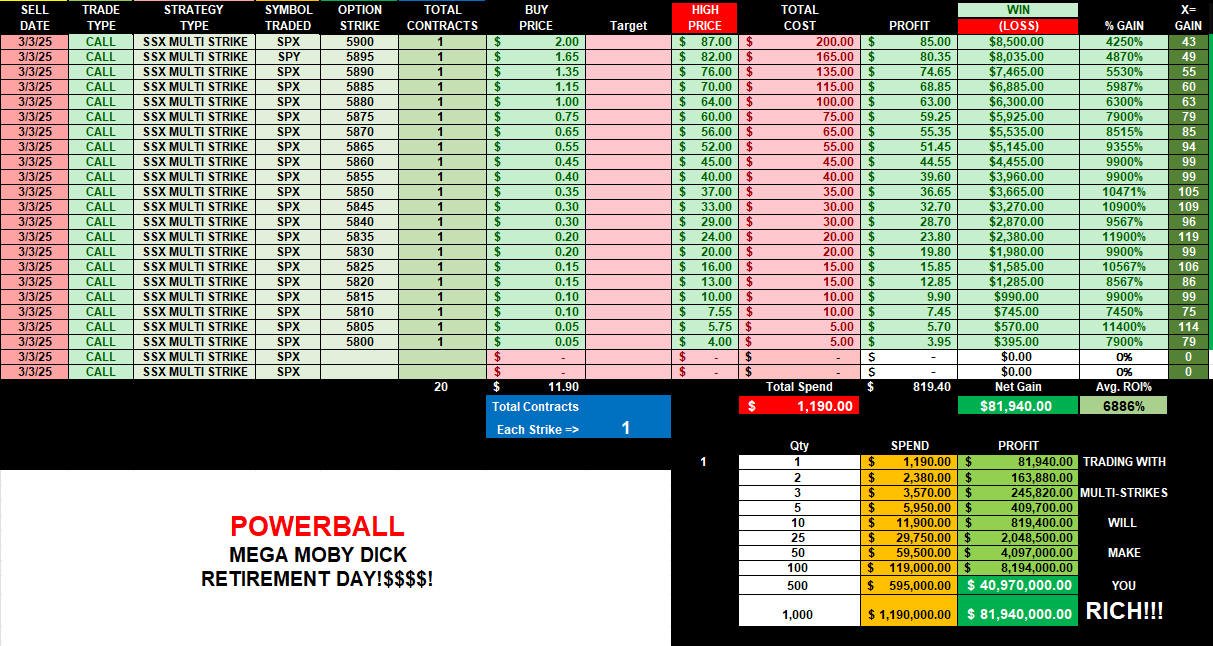
Task: Click the POWERBALL red heading text
Action: point(317,526)
